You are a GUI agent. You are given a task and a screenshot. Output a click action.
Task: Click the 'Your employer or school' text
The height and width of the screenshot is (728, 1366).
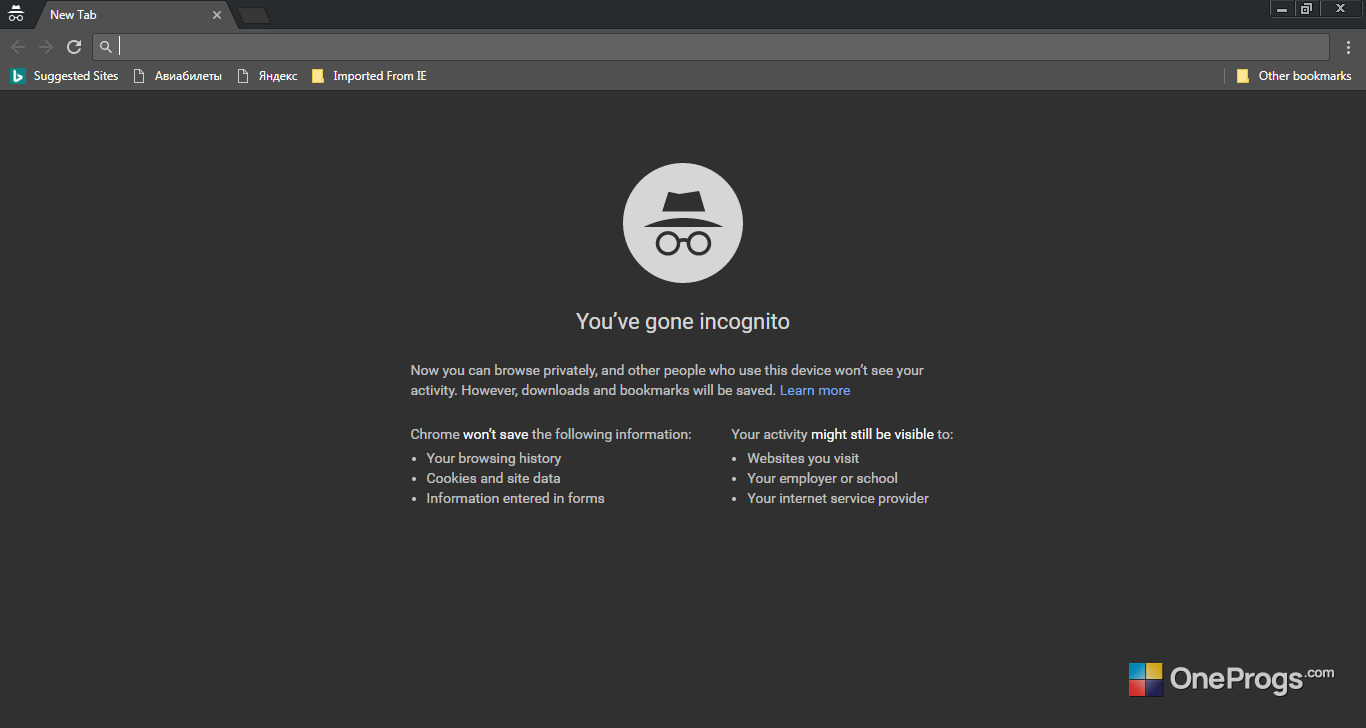click(822, 478)
